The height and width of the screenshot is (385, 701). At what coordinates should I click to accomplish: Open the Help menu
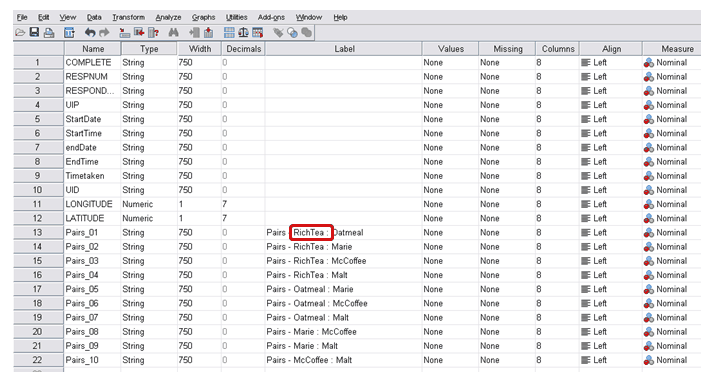pos(340,17)
